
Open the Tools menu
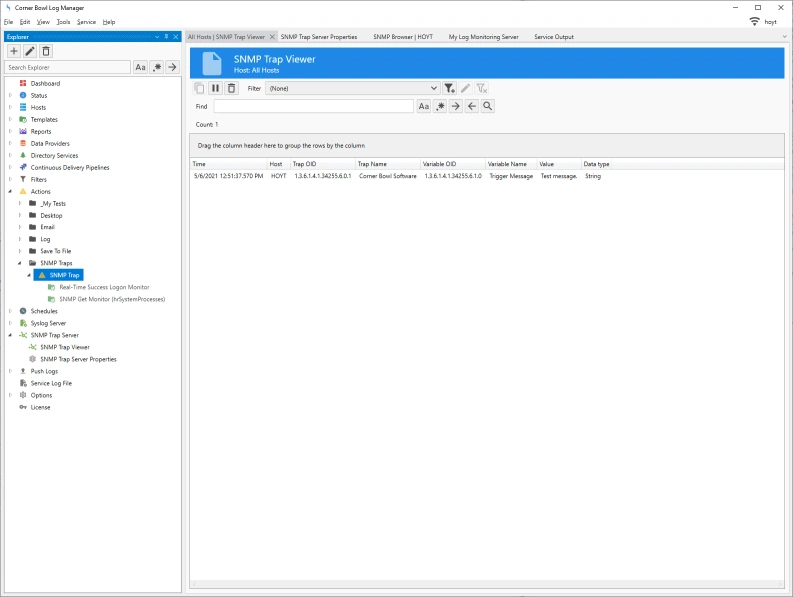(63, 22)
